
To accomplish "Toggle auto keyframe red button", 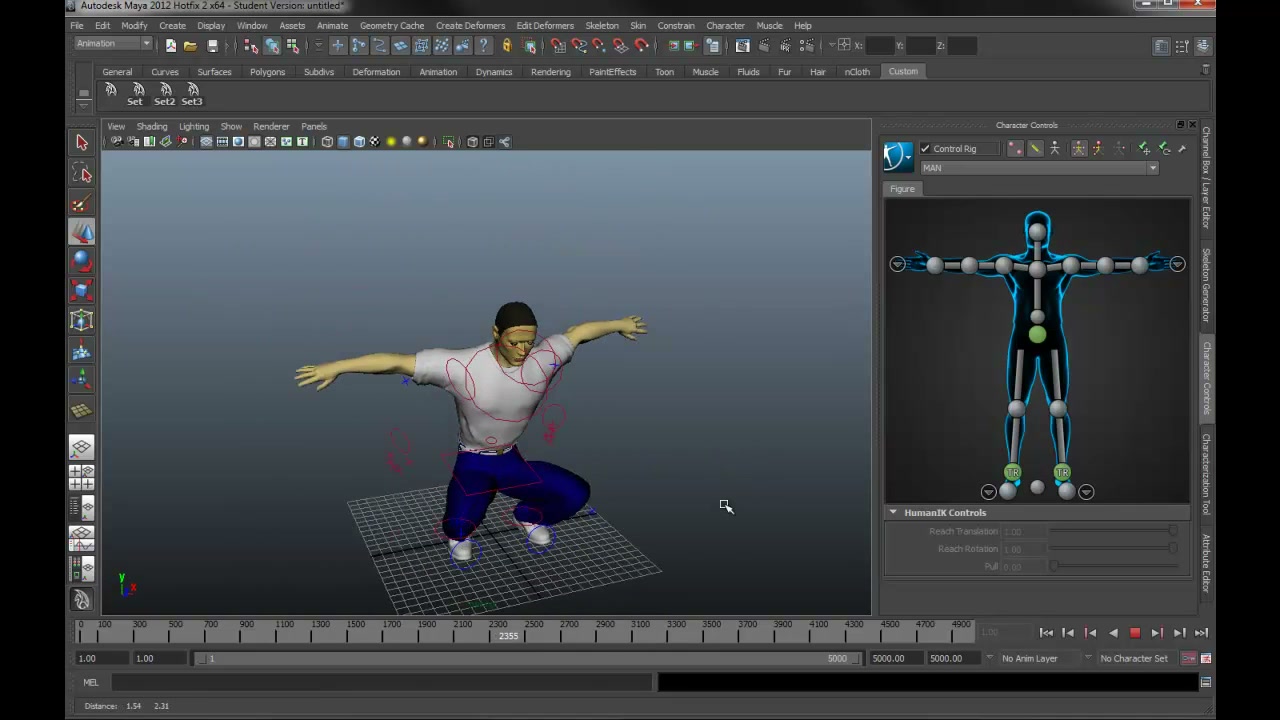I will pos(1189,659).
